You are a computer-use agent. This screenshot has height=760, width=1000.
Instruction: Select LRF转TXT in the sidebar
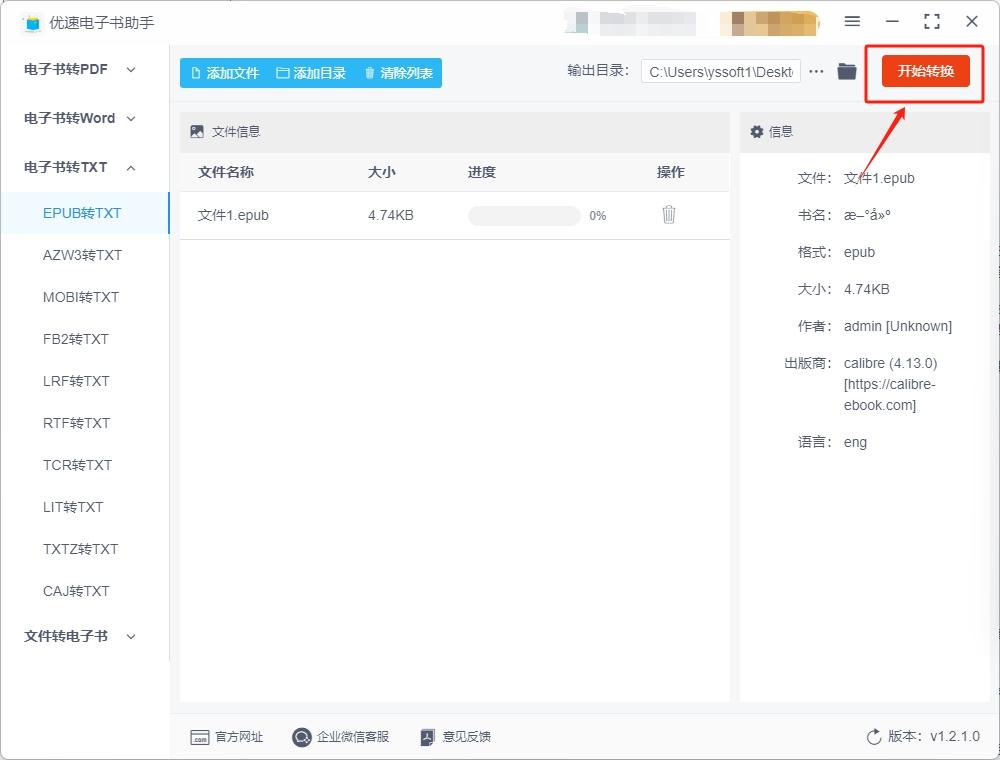click(x=77, y=381)
